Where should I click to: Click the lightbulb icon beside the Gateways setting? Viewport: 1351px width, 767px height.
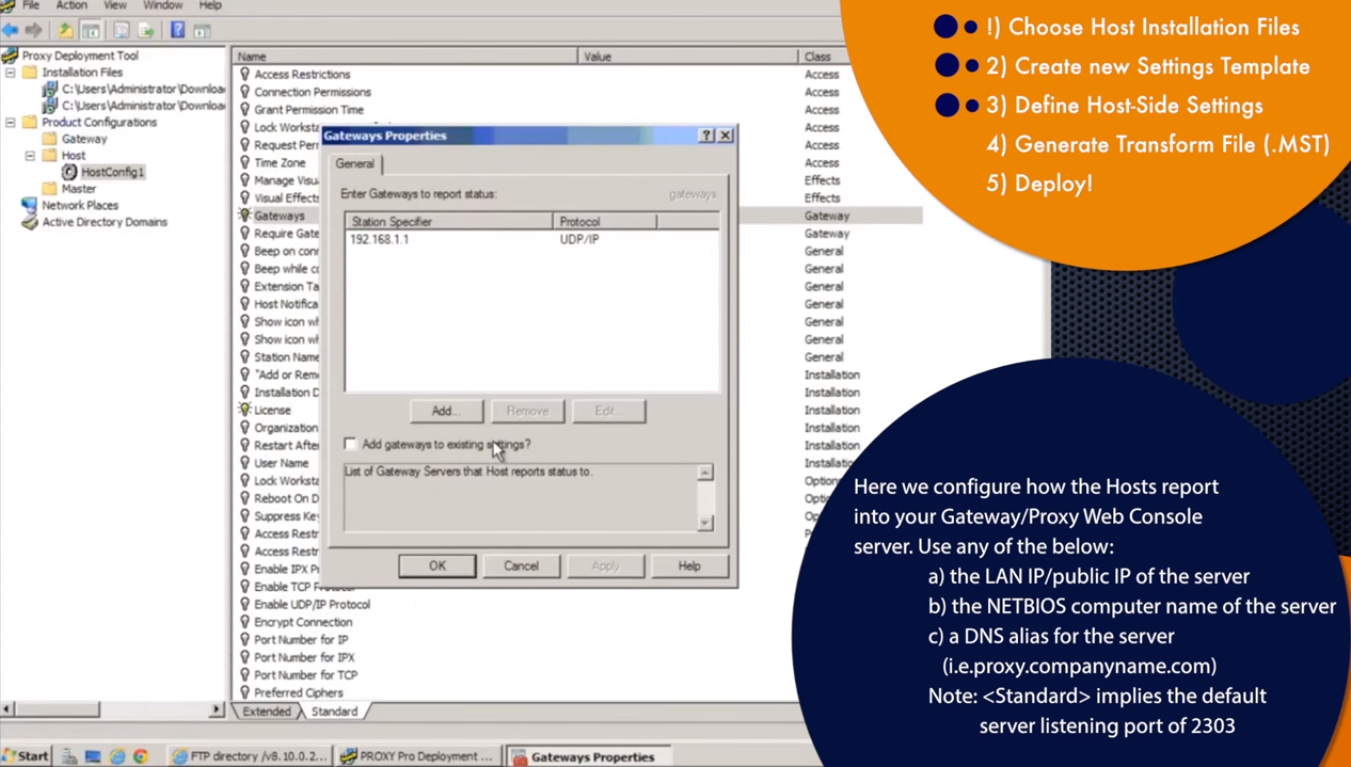click(244, 215)
